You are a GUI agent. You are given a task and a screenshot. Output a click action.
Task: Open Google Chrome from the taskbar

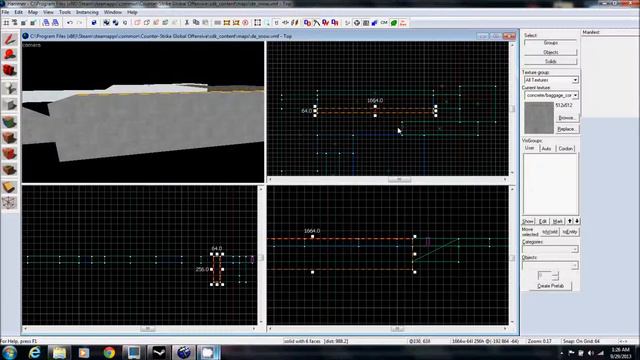point(109,353)
